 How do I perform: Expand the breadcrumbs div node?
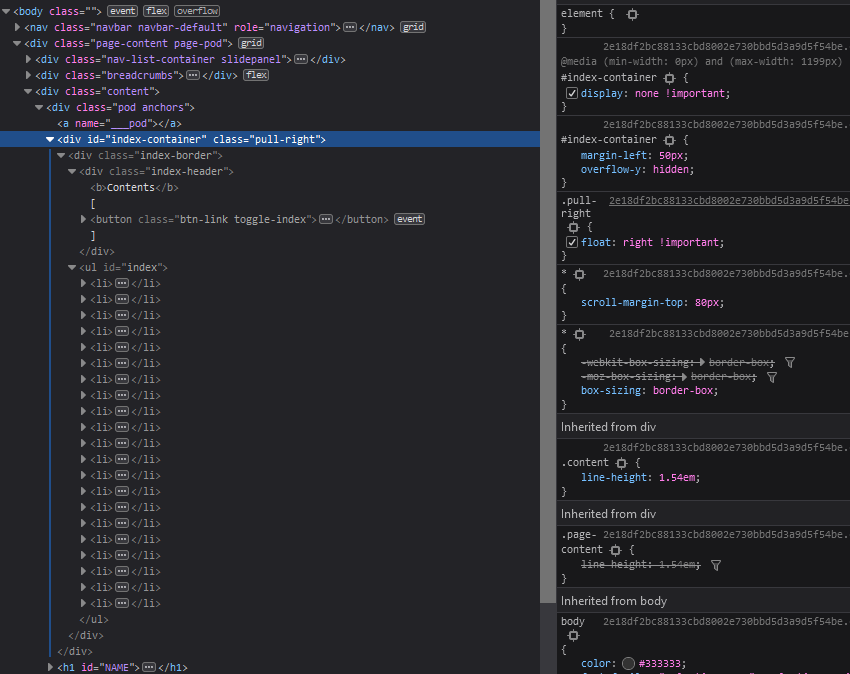(28, 75)
